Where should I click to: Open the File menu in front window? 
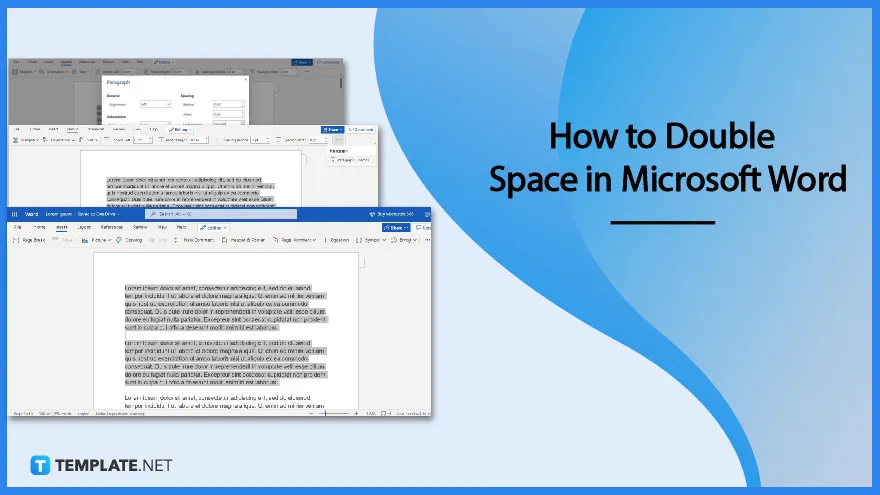pos(17,228)
